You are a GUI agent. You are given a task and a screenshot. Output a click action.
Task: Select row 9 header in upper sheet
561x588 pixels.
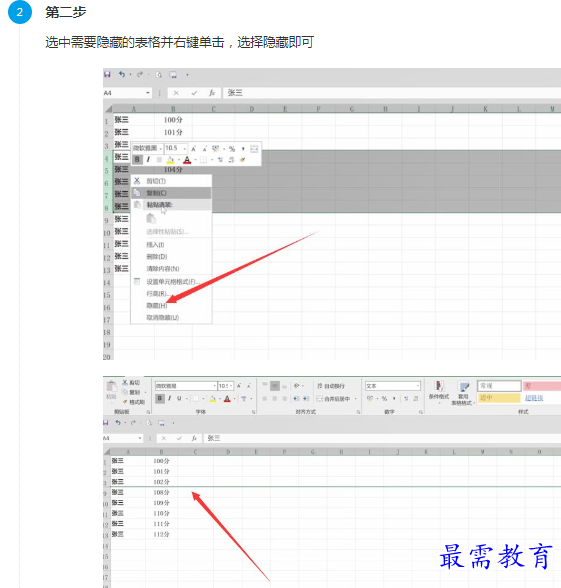tap(107, 220)
